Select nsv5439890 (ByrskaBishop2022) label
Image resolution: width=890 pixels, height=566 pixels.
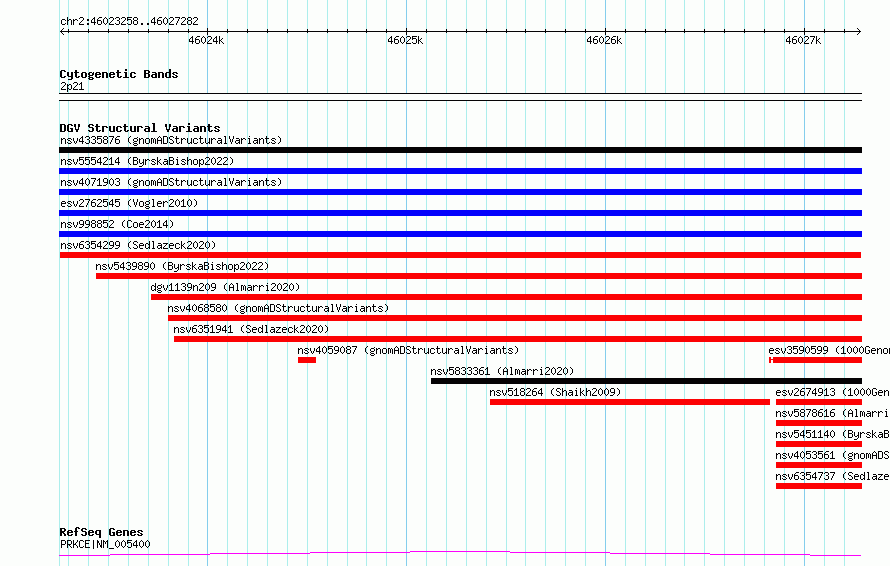pyautogui.click(x=182, y=266)
